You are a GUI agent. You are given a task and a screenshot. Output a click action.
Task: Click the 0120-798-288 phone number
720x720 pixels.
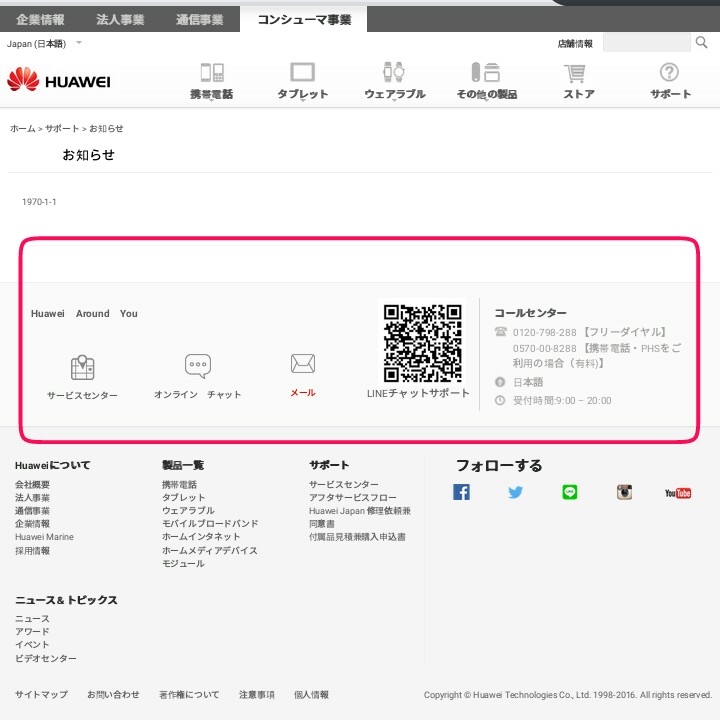(544, 332)
